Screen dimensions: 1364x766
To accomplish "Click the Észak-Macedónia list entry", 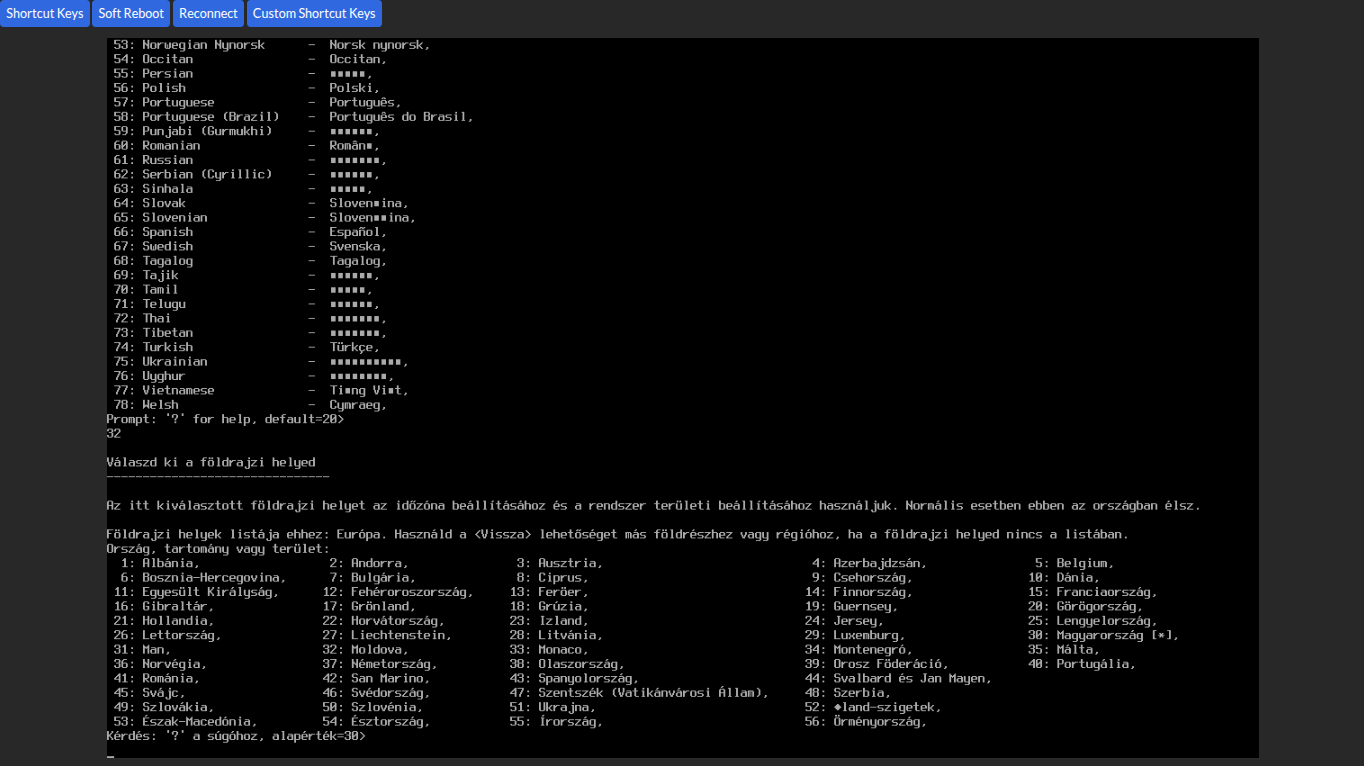I will pos(198,722).
